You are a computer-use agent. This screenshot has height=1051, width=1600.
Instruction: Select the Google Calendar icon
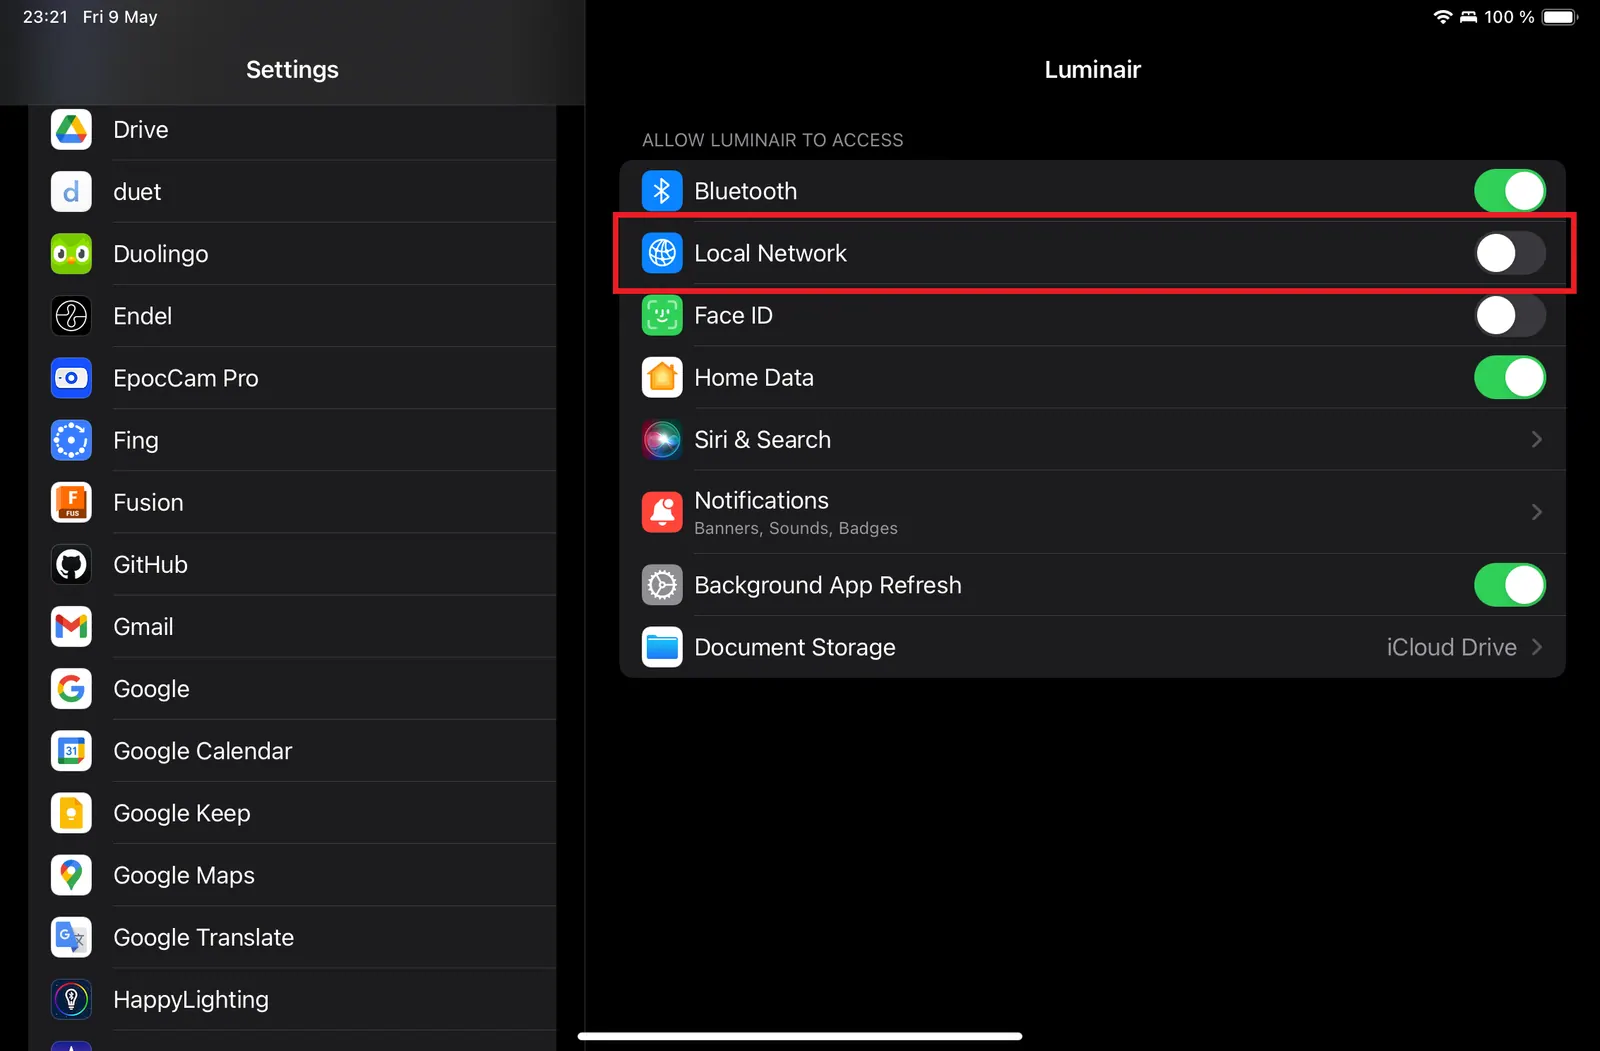click(71, 751)
